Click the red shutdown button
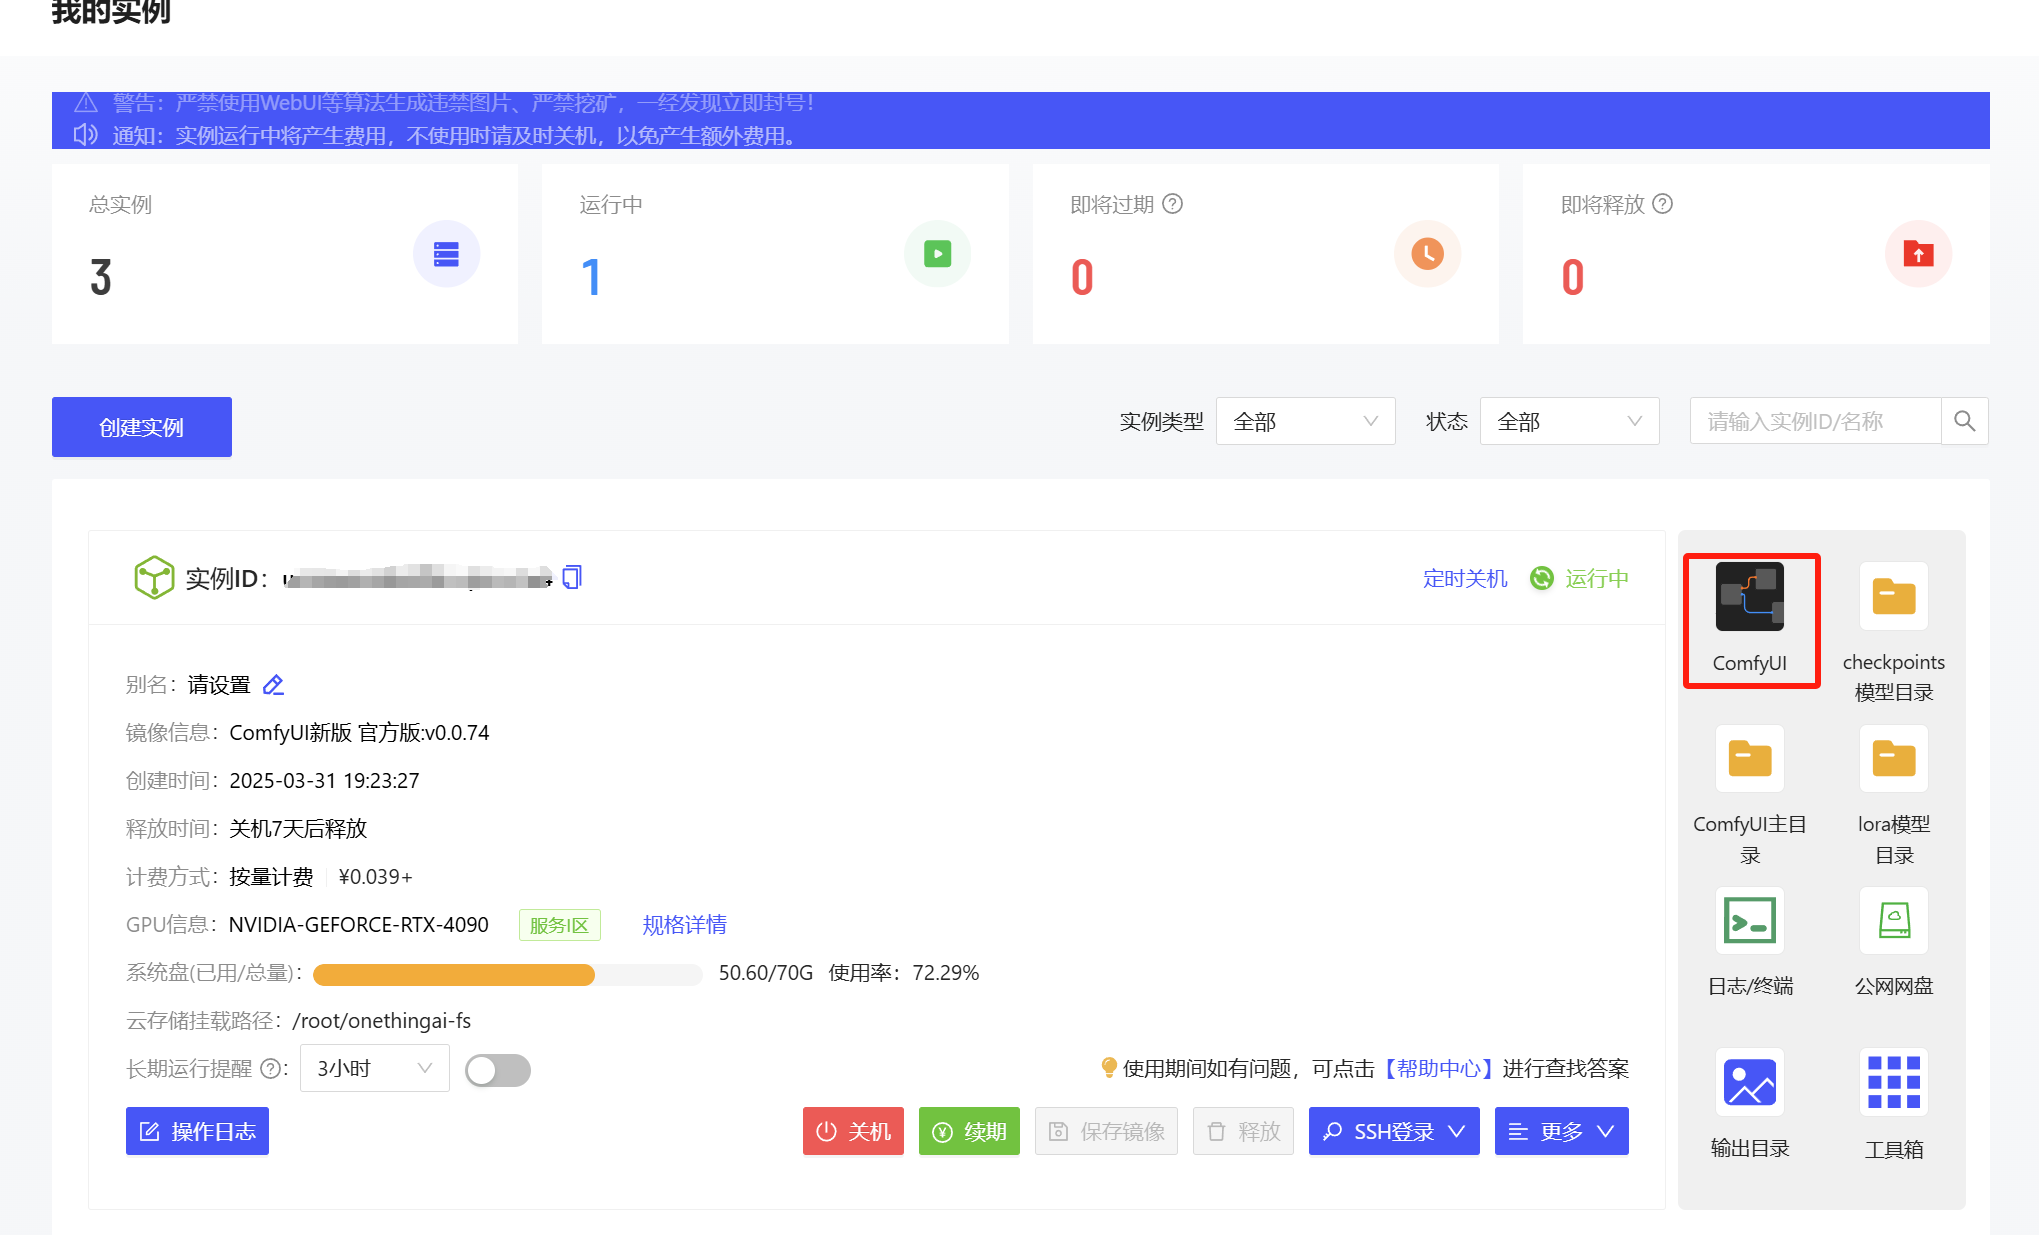The image size is (2039, 1235). pos(853,1131)
